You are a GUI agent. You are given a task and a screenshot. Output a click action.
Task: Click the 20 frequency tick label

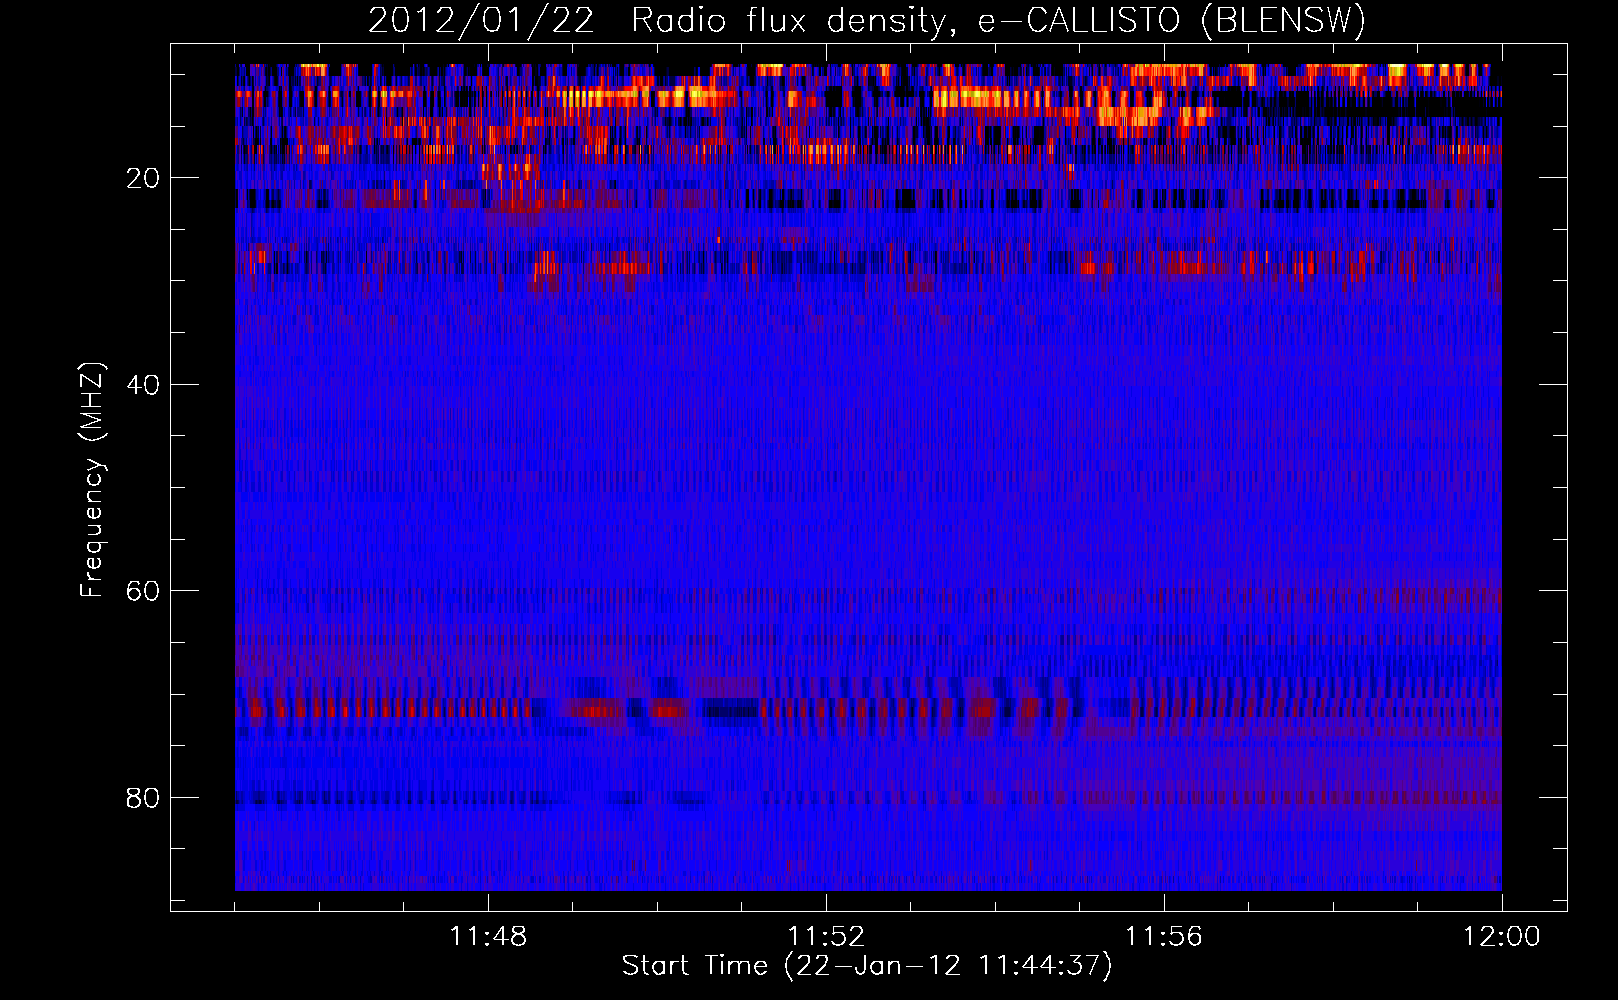point(143,178)
